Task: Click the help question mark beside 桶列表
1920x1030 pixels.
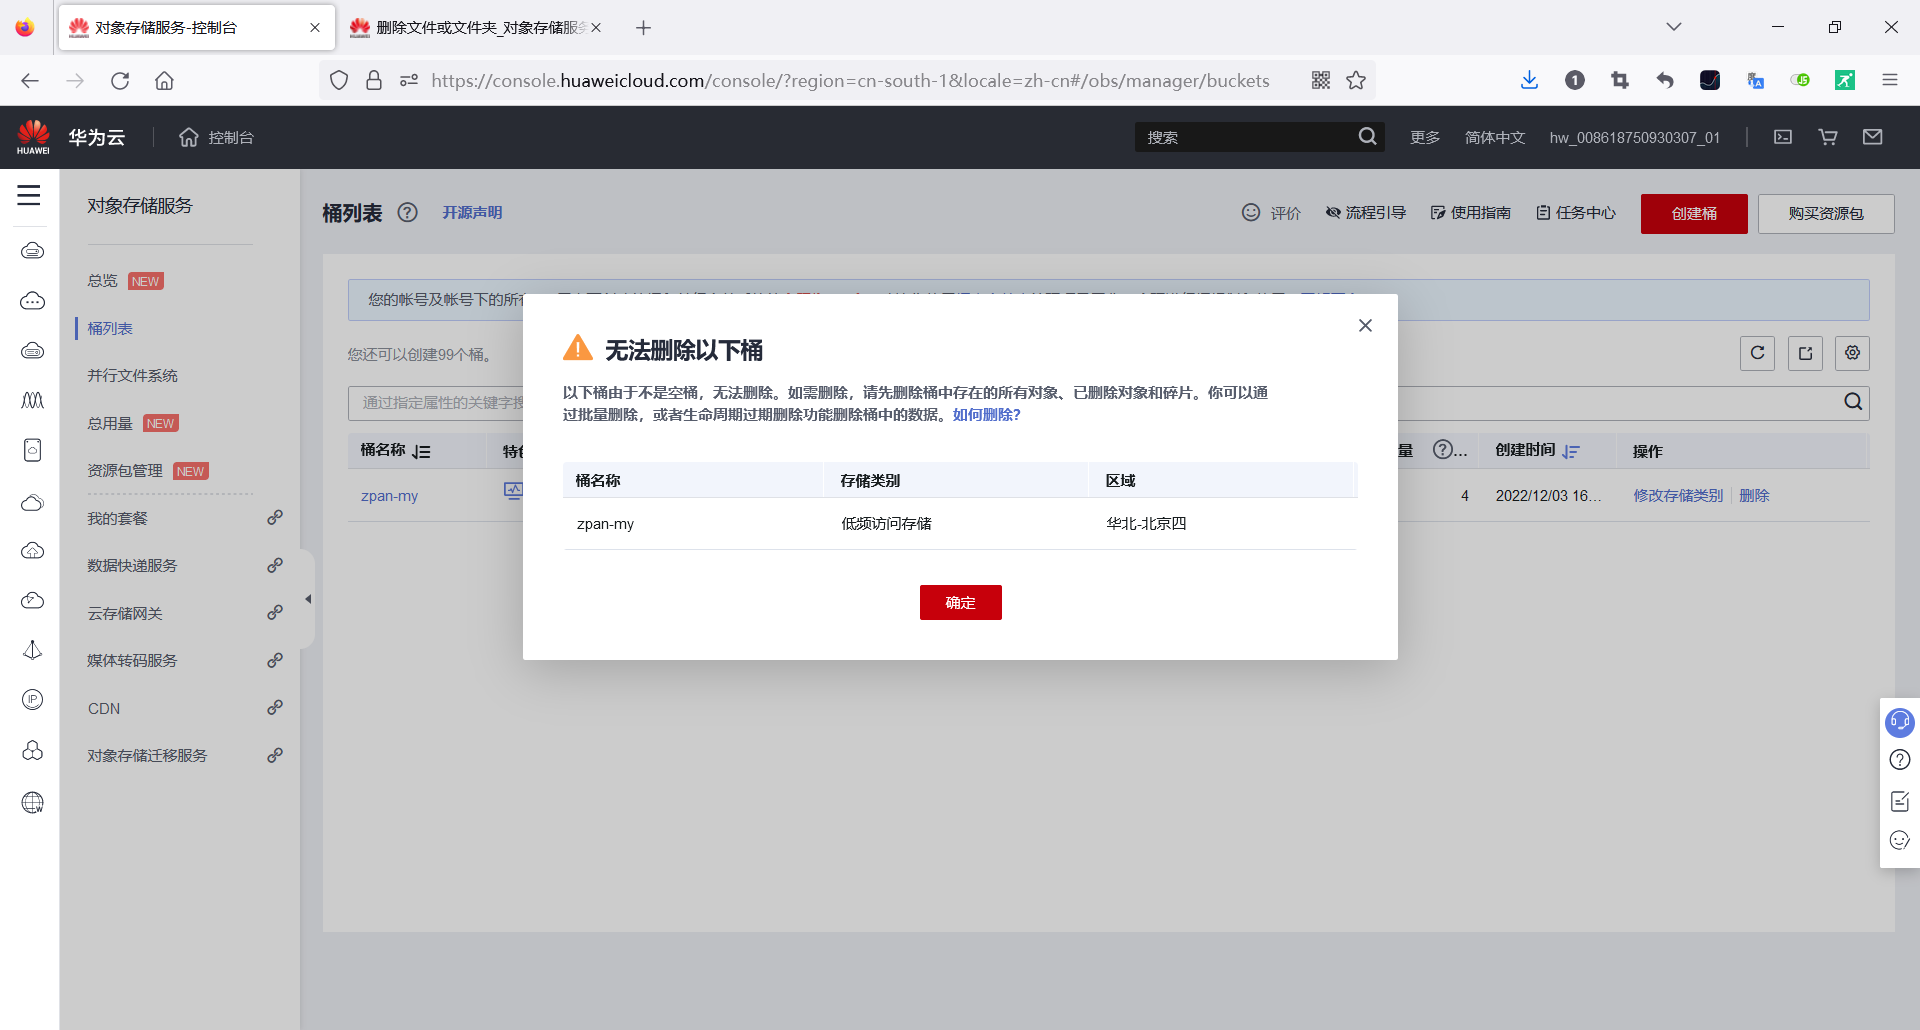Action: coord(408,212)
